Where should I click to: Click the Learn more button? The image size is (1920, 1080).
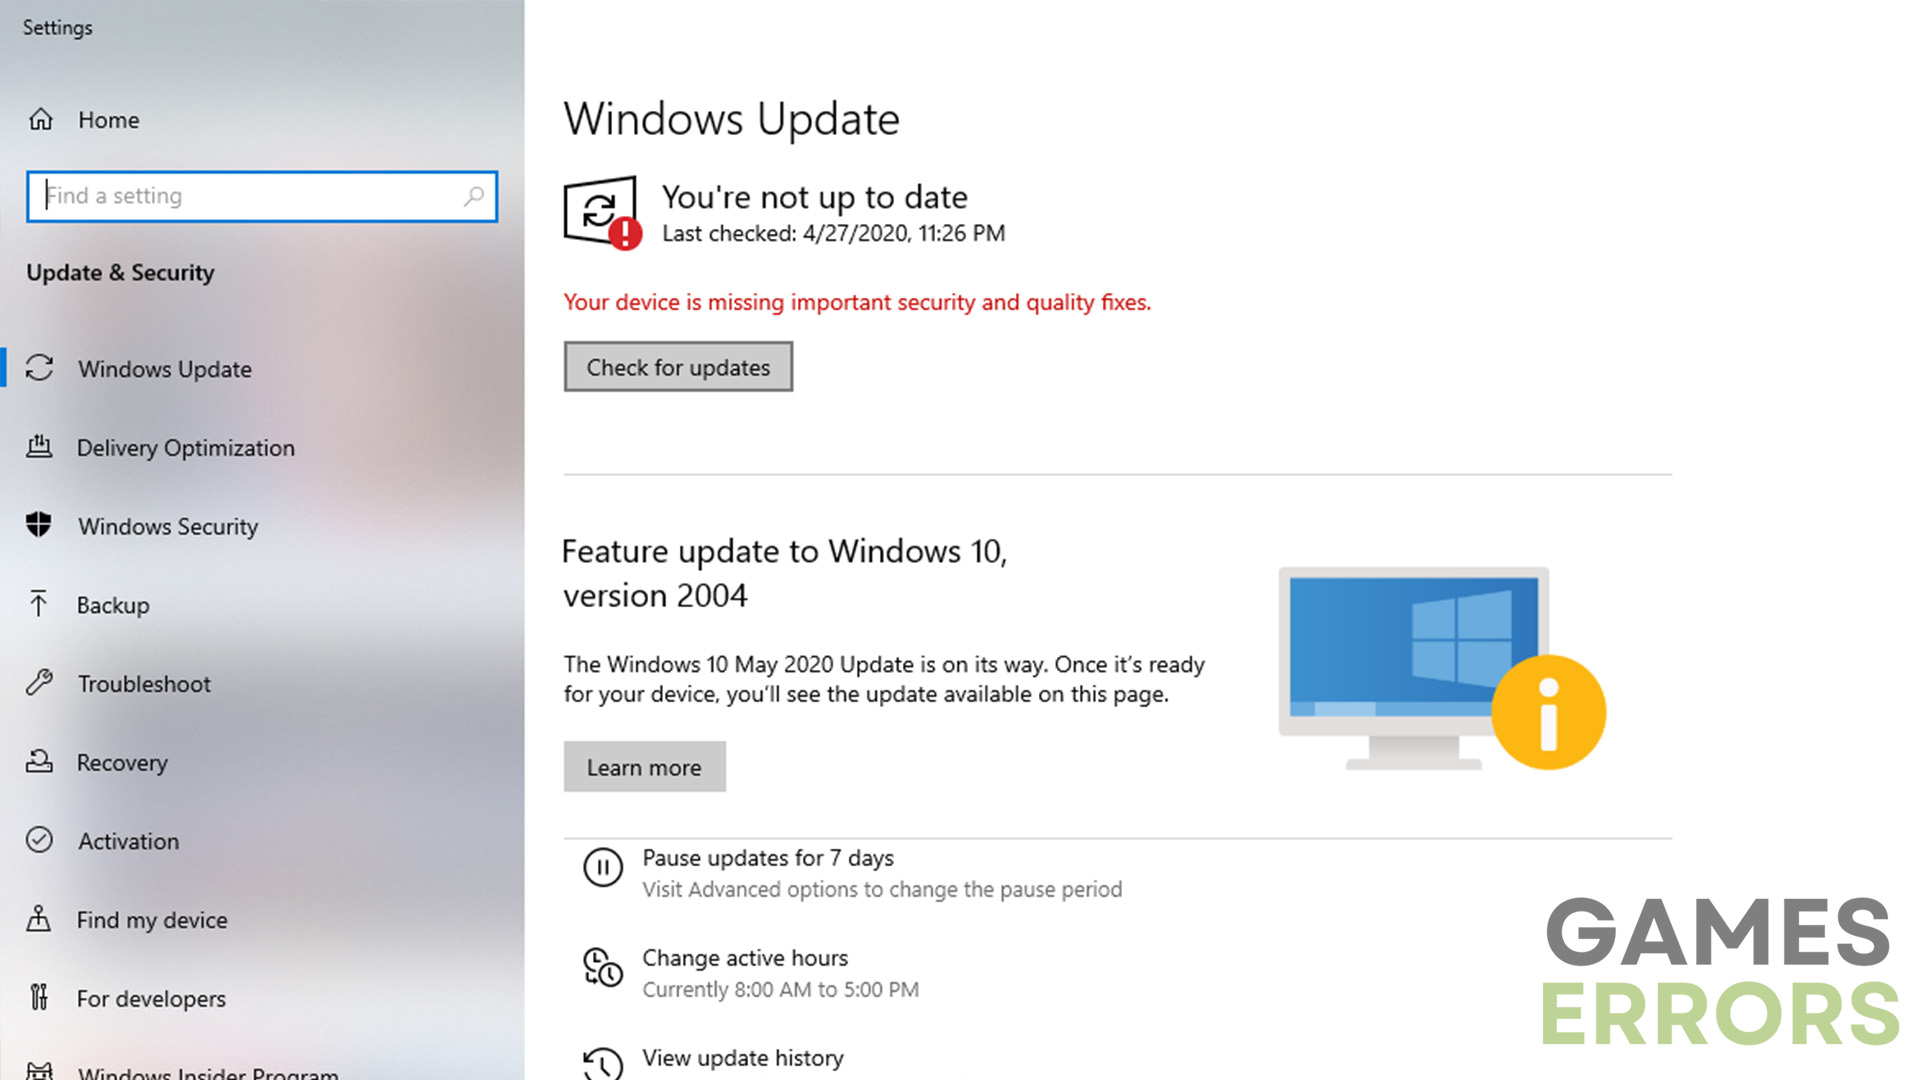645,767
